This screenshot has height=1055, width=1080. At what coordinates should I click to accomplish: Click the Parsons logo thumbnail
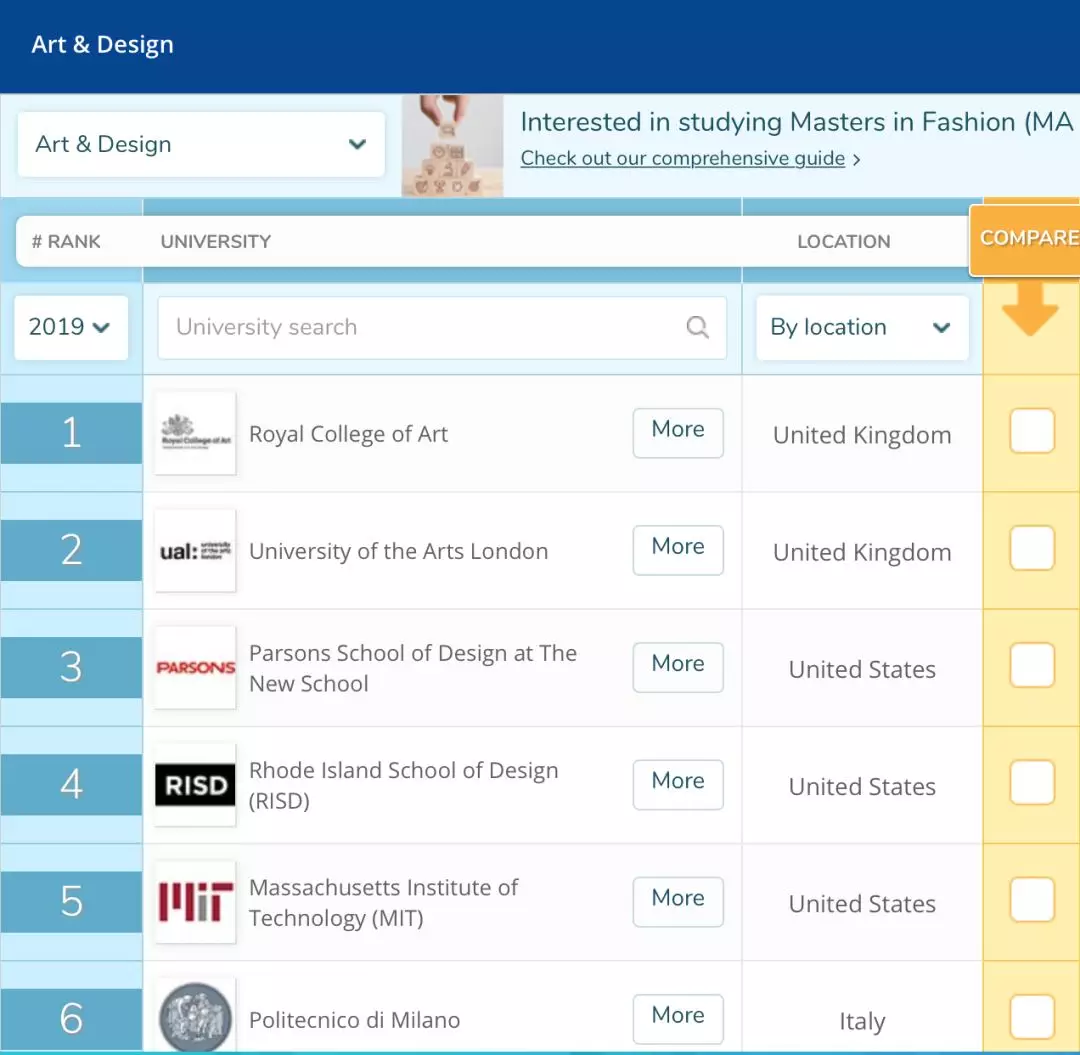(196, 667)
